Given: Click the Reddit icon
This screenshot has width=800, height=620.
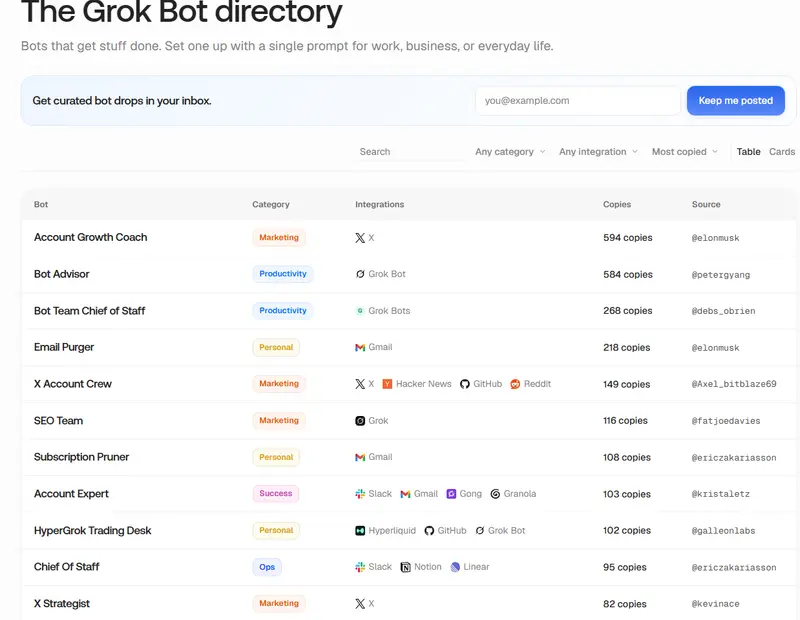Looking at the screenshot, I should 515,384.
